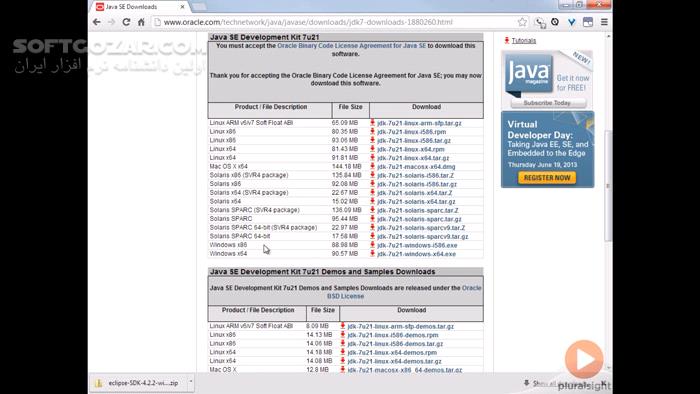Image resolution: width=700 pixels, height=394 pixels.
Task: Select the 90.57 MB file size cell
Action: (x=345, y=254)
